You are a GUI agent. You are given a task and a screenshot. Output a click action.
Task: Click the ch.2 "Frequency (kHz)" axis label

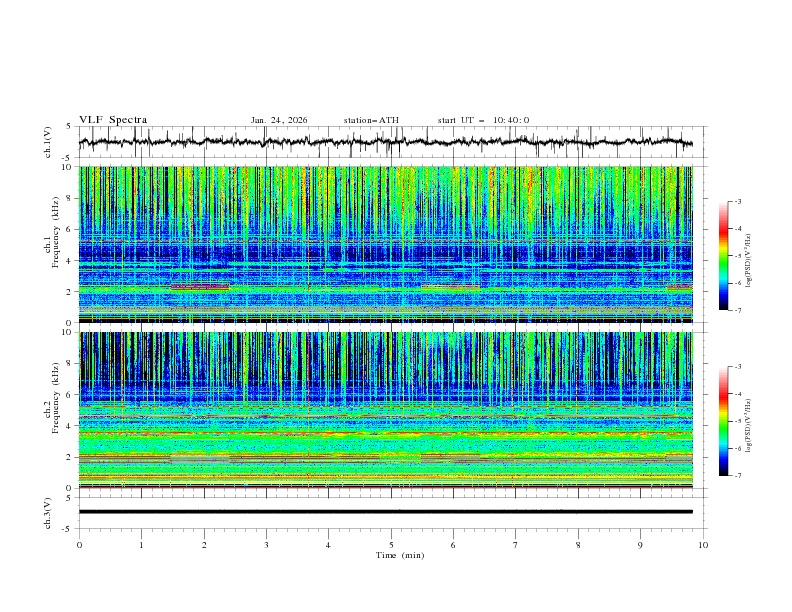55,397
